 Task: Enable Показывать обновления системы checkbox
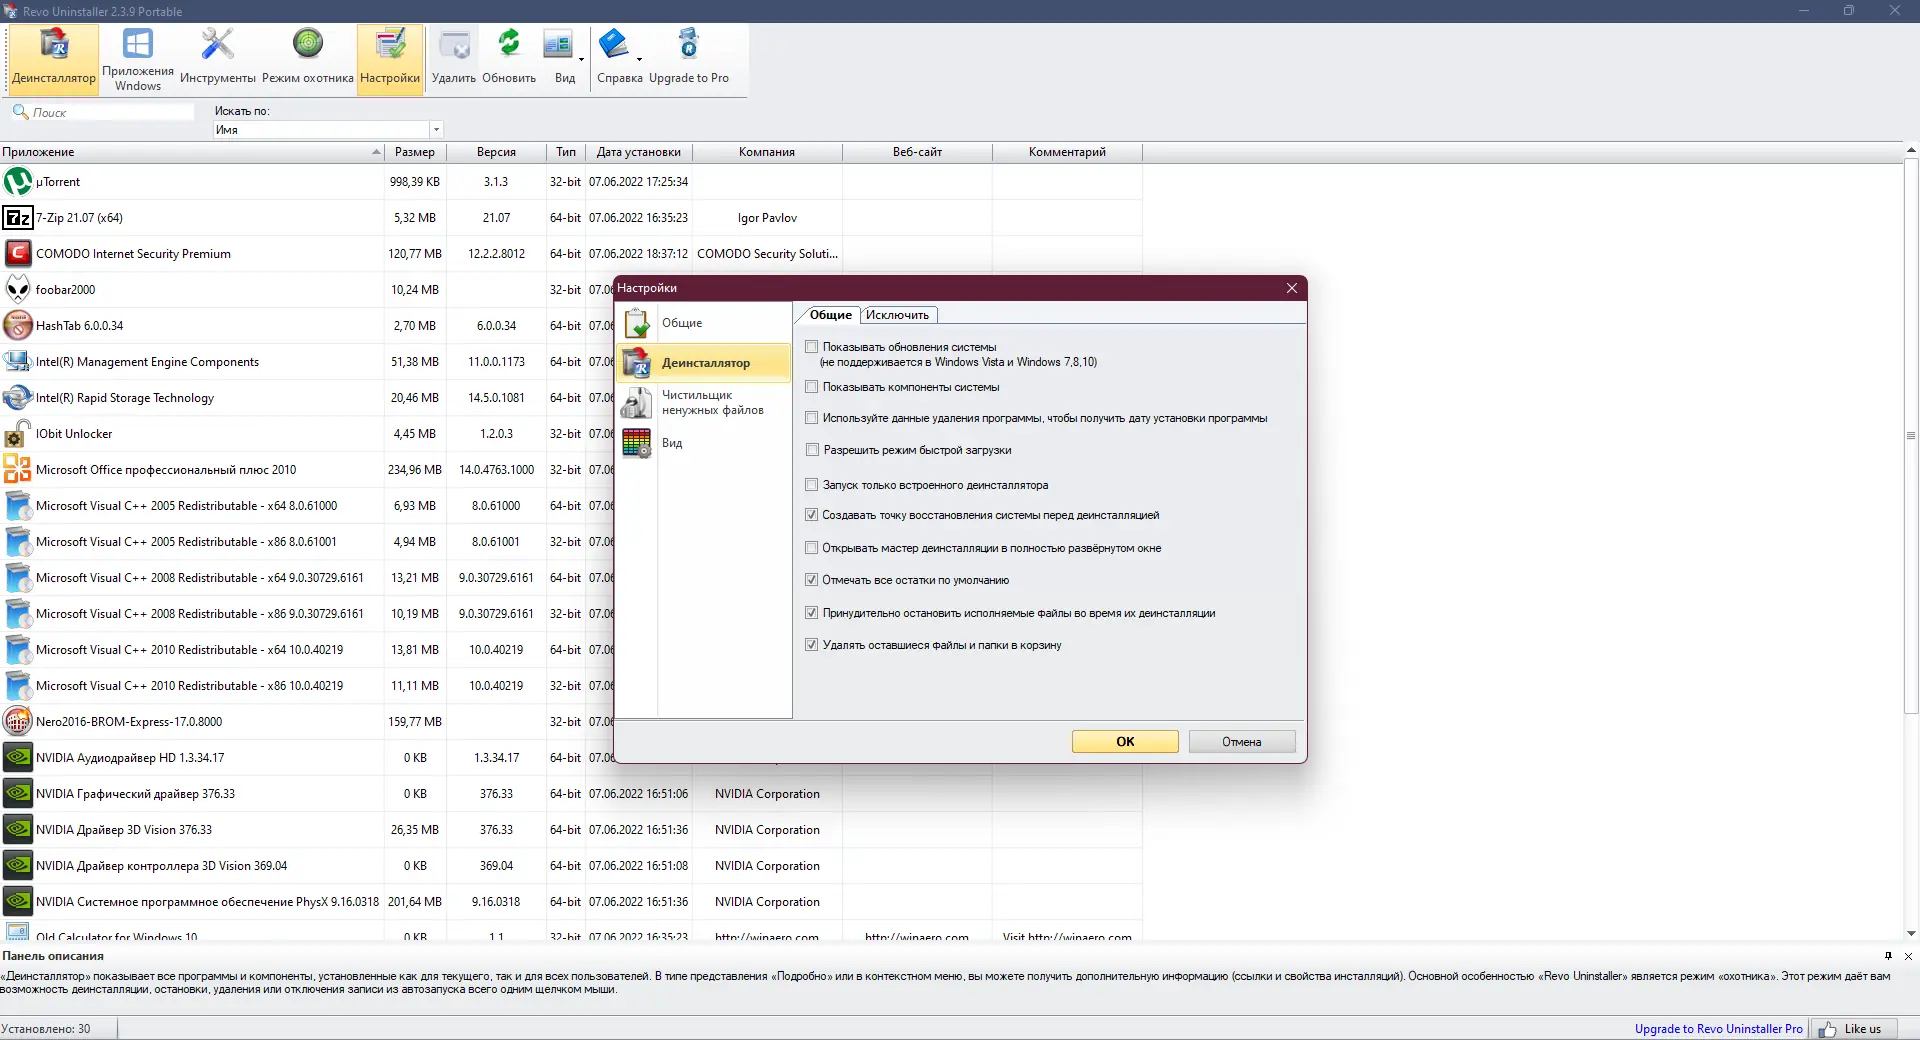tap(812, 347)
